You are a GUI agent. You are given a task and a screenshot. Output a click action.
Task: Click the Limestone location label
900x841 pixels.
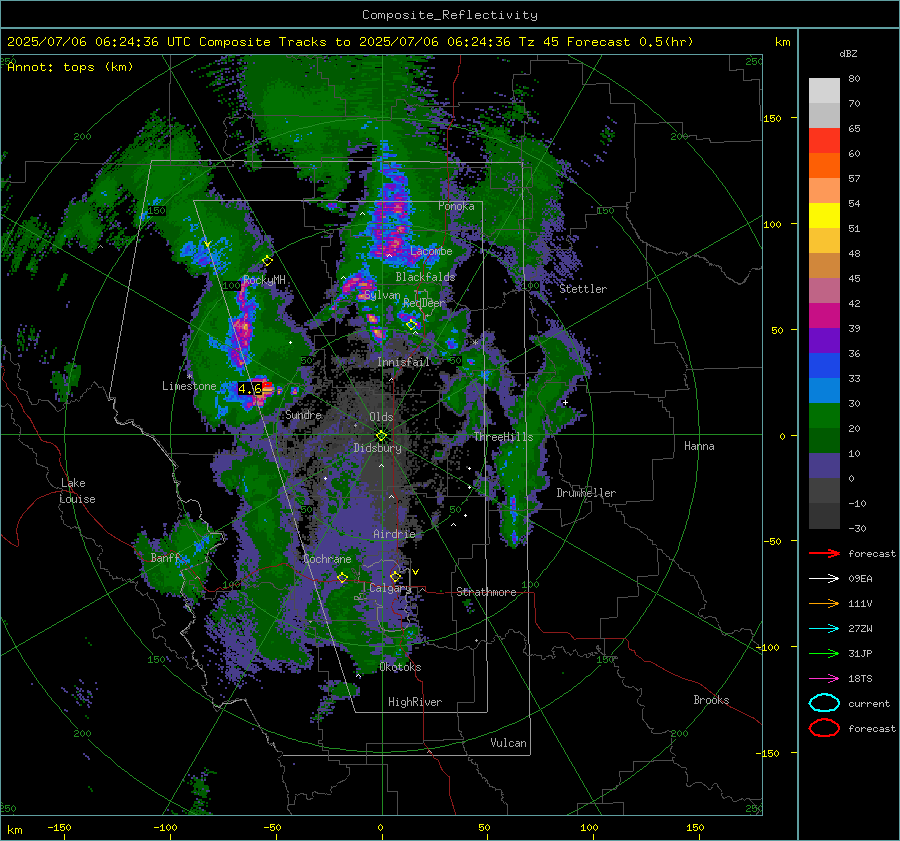(x=189, y=386)
